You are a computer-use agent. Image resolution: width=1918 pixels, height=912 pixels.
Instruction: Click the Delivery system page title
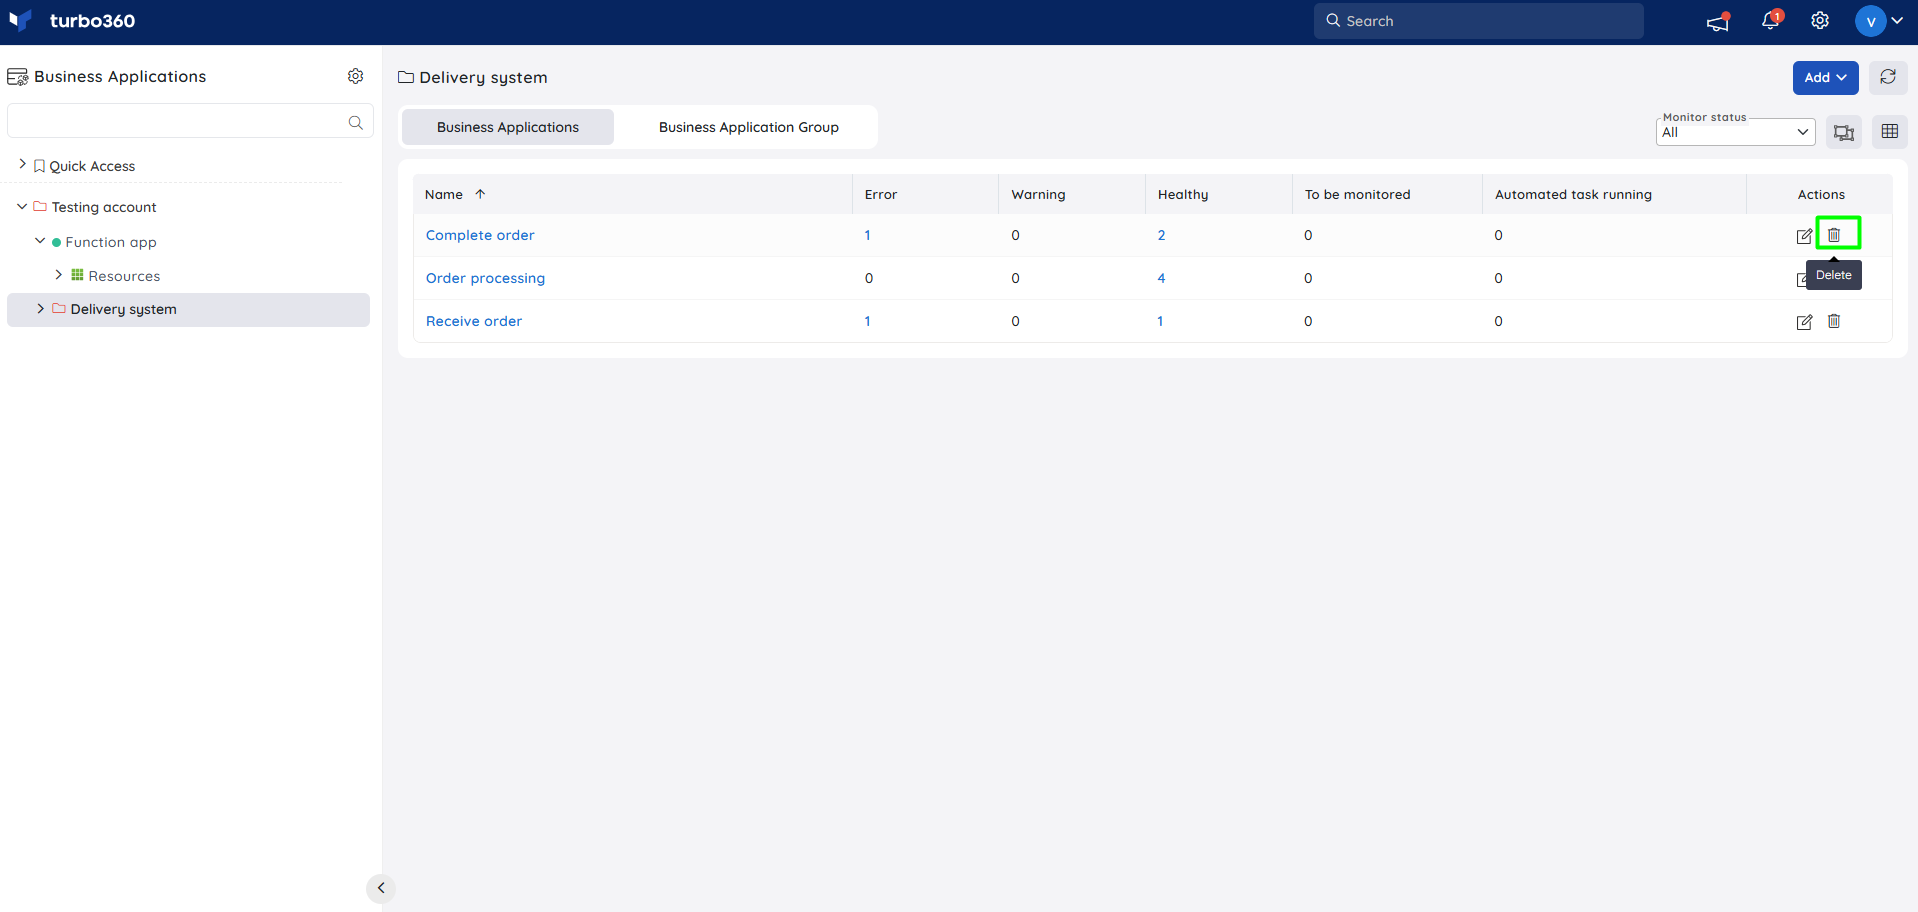tap(483, 77)
